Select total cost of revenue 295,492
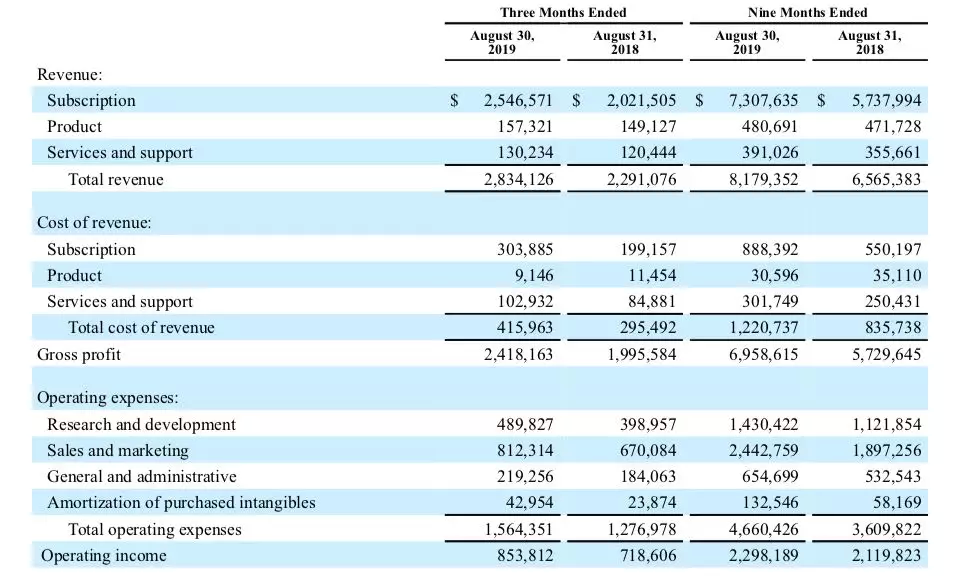 (648, 328)
